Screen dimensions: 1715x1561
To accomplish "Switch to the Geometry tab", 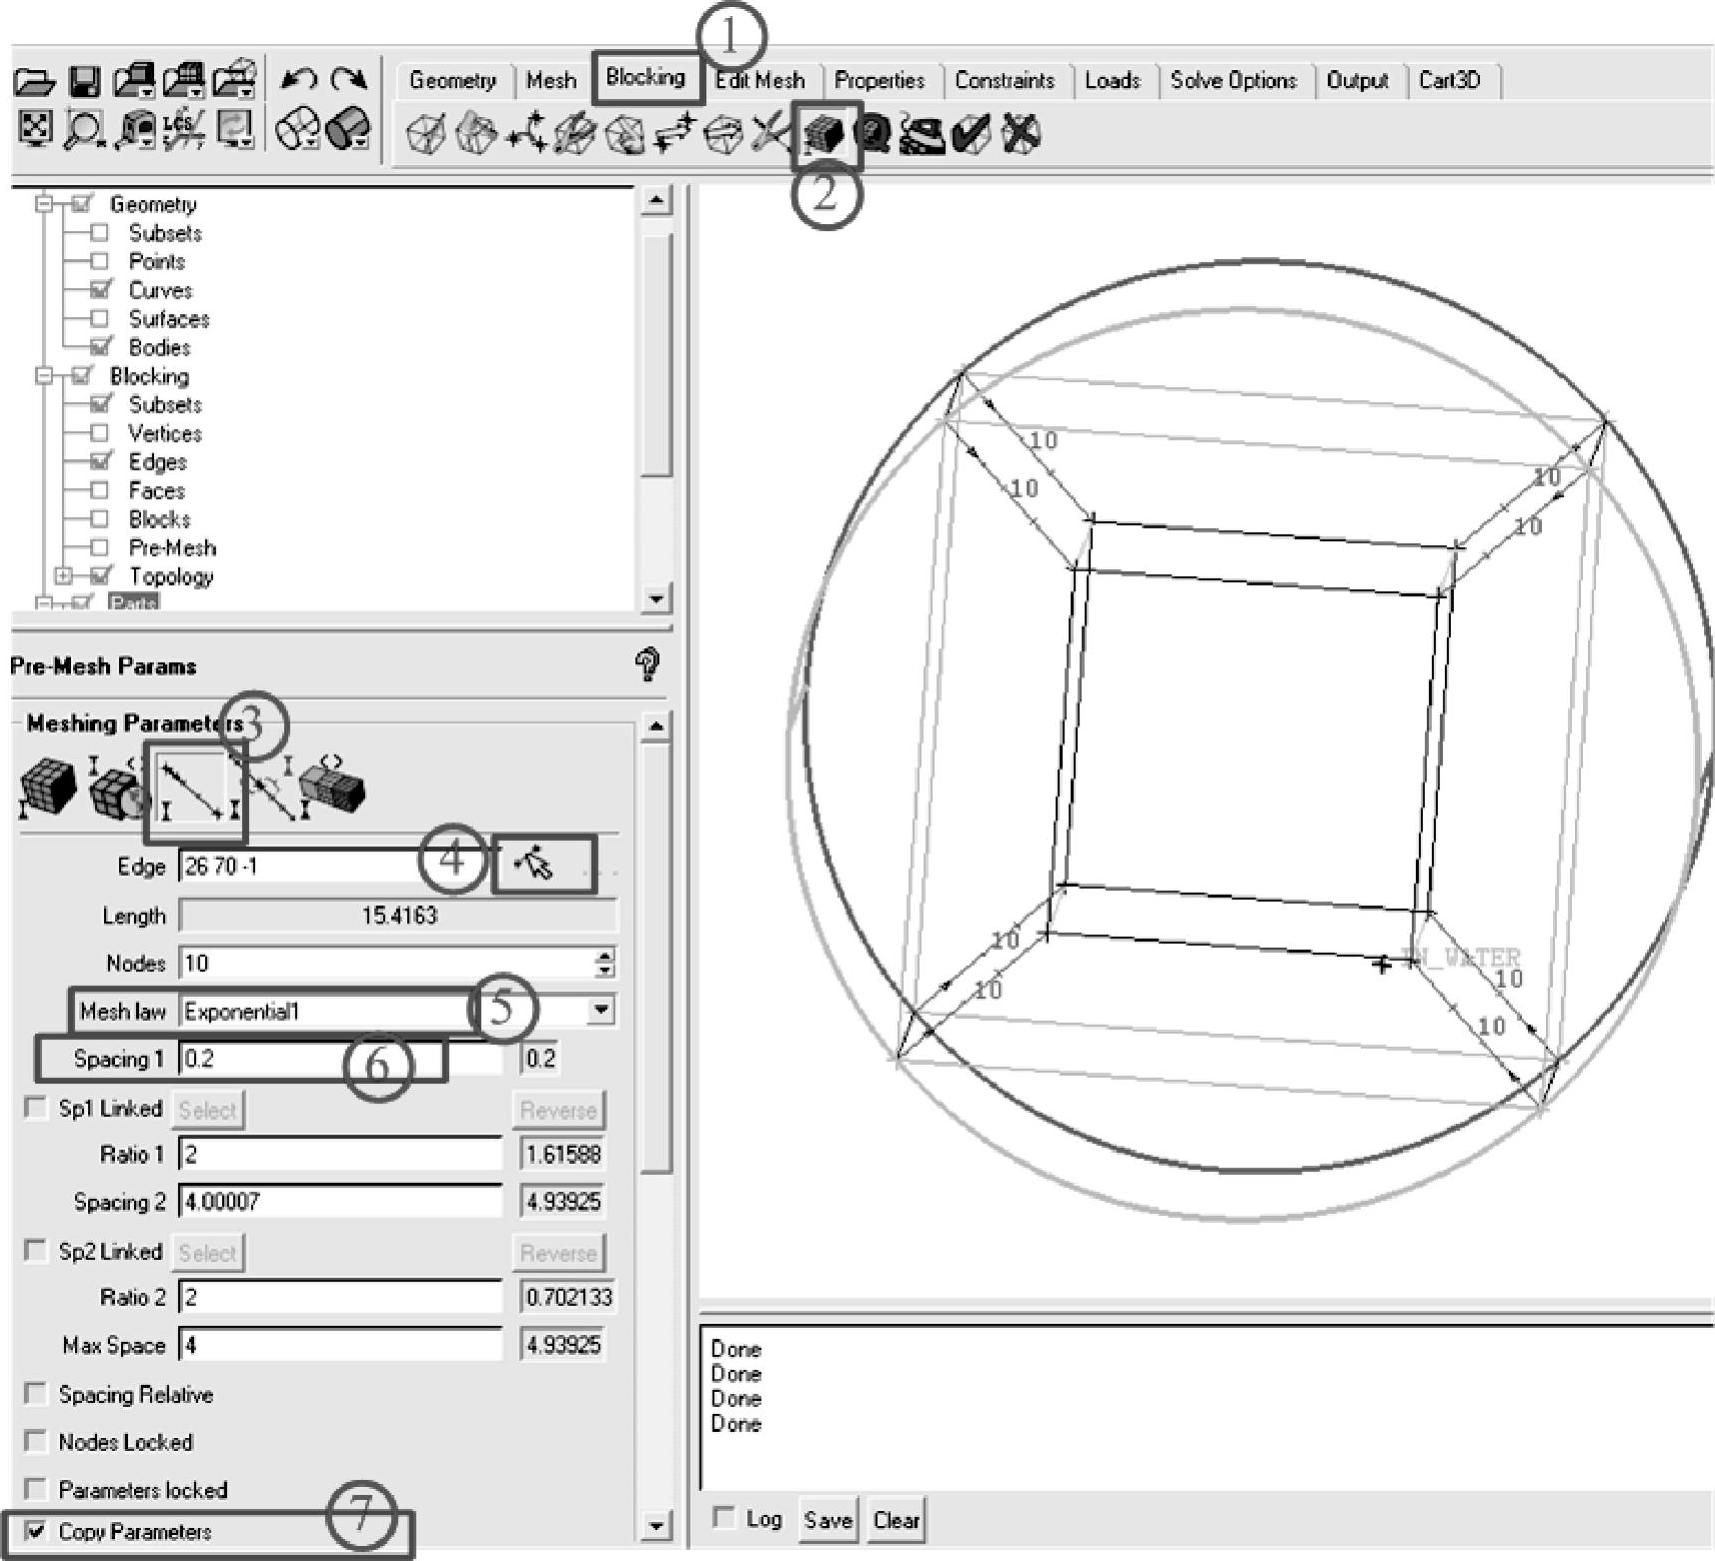I will point(452,81).
